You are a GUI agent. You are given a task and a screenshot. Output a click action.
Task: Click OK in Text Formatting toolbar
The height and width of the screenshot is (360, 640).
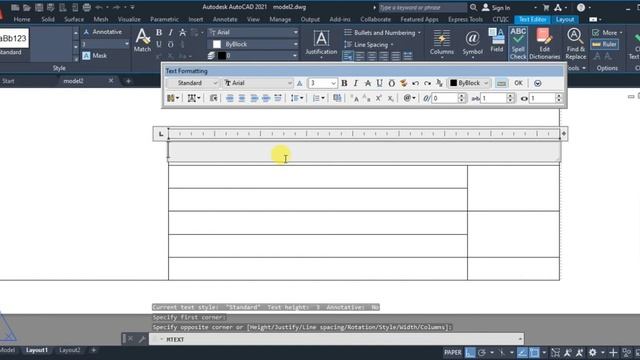[x=518, y=83]
